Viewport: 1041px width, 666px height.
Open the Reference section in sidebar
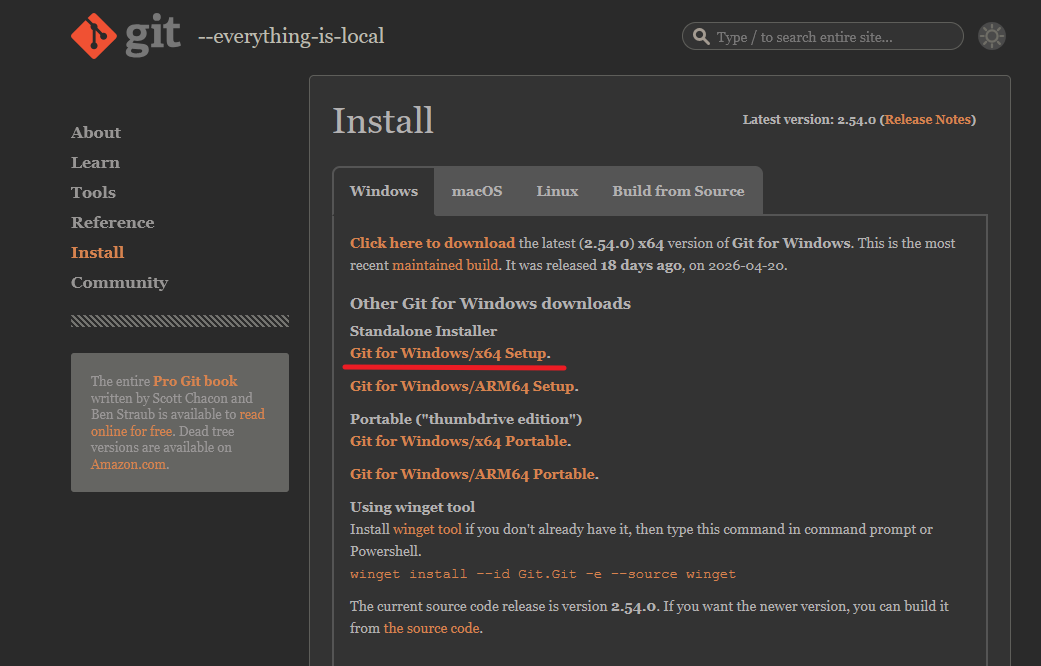click(112, 222)
